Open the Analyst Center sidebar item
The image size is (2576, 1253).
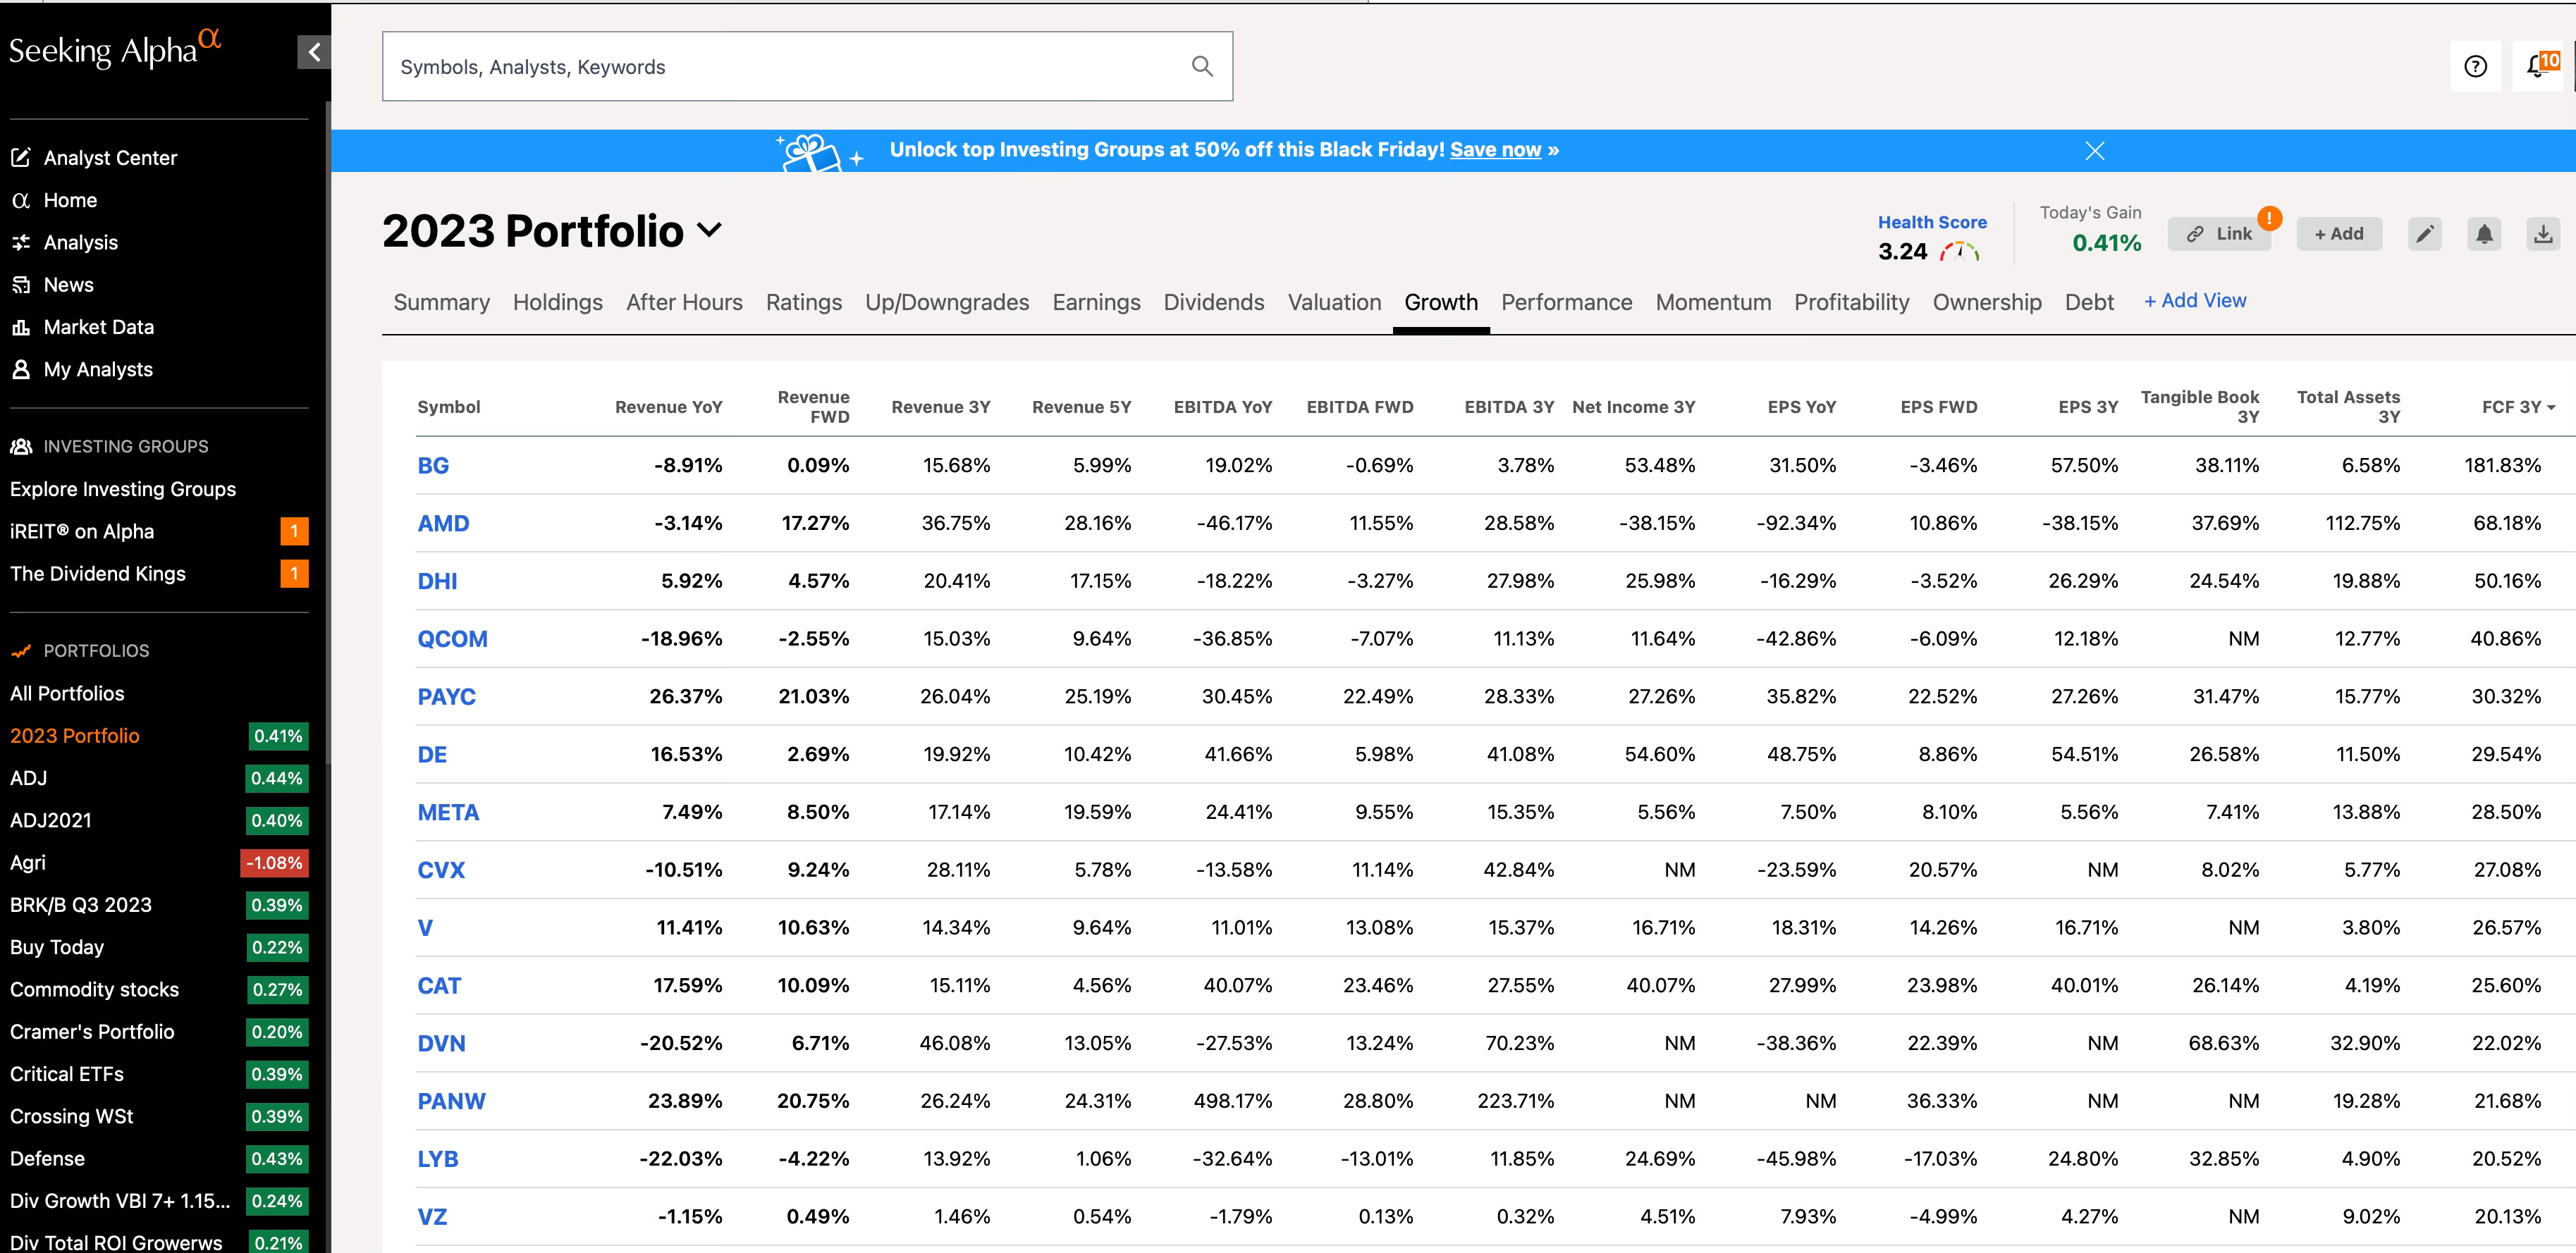[x=110, y=158]
